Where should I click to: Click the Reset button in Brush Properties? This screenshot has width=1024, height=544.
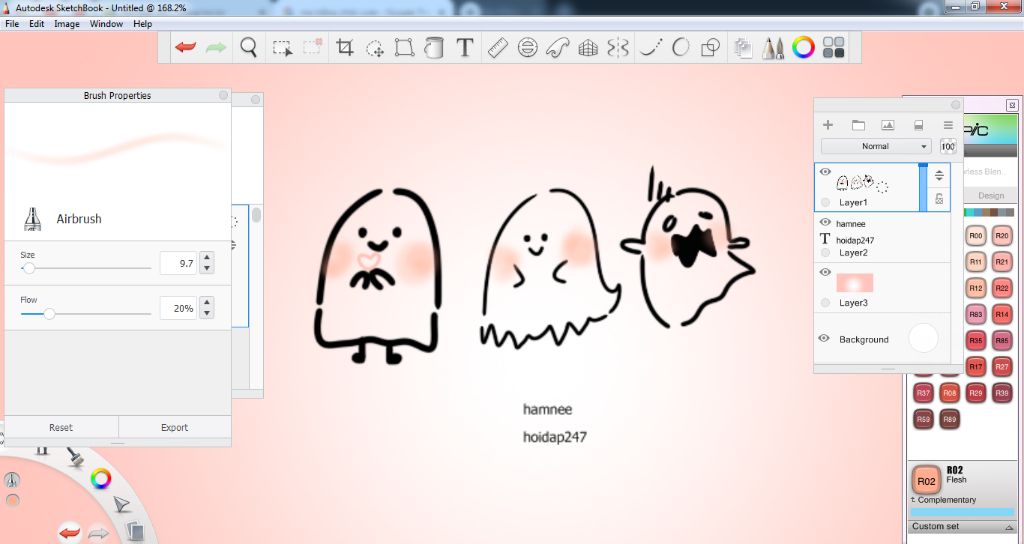pos(61,427)
